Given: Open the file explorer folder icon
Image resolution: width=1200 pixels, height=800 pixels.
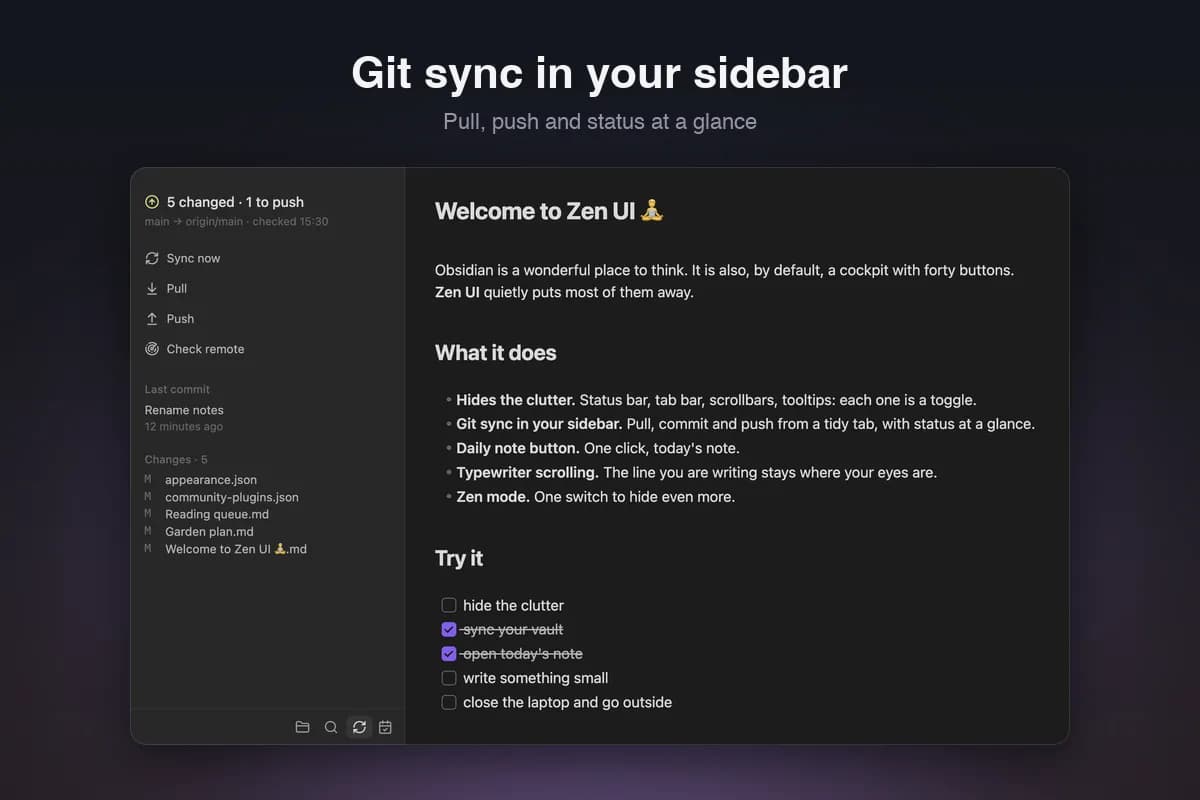Looking at the screenshot, I should click(302, 727).
